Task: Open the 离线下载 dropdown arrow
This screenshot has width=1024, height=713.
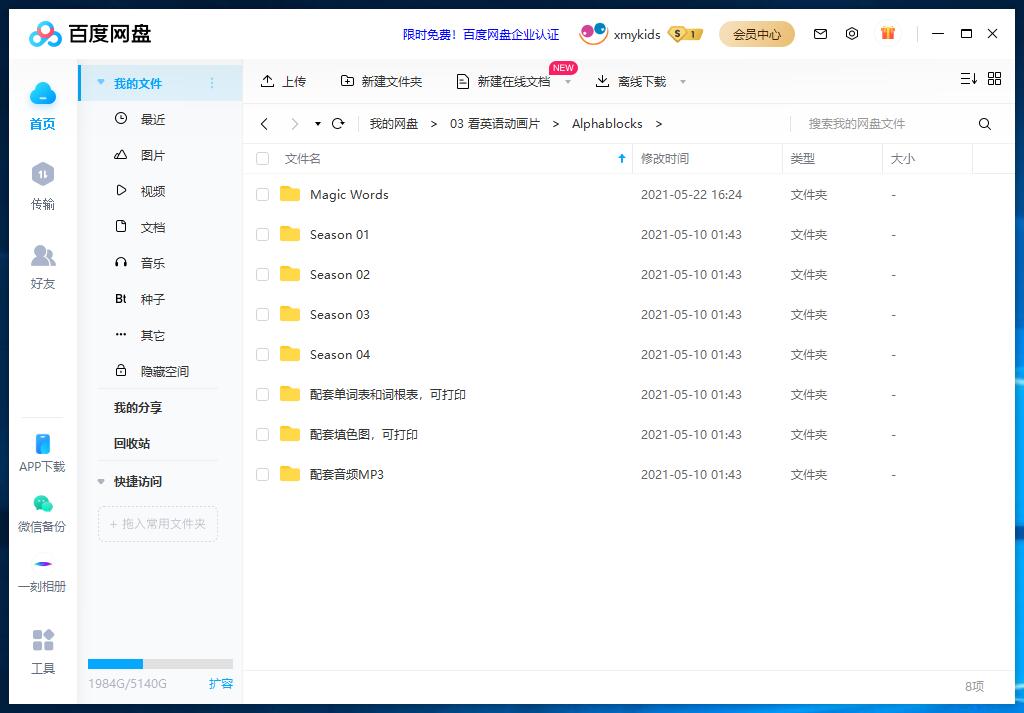Action: 683,82
